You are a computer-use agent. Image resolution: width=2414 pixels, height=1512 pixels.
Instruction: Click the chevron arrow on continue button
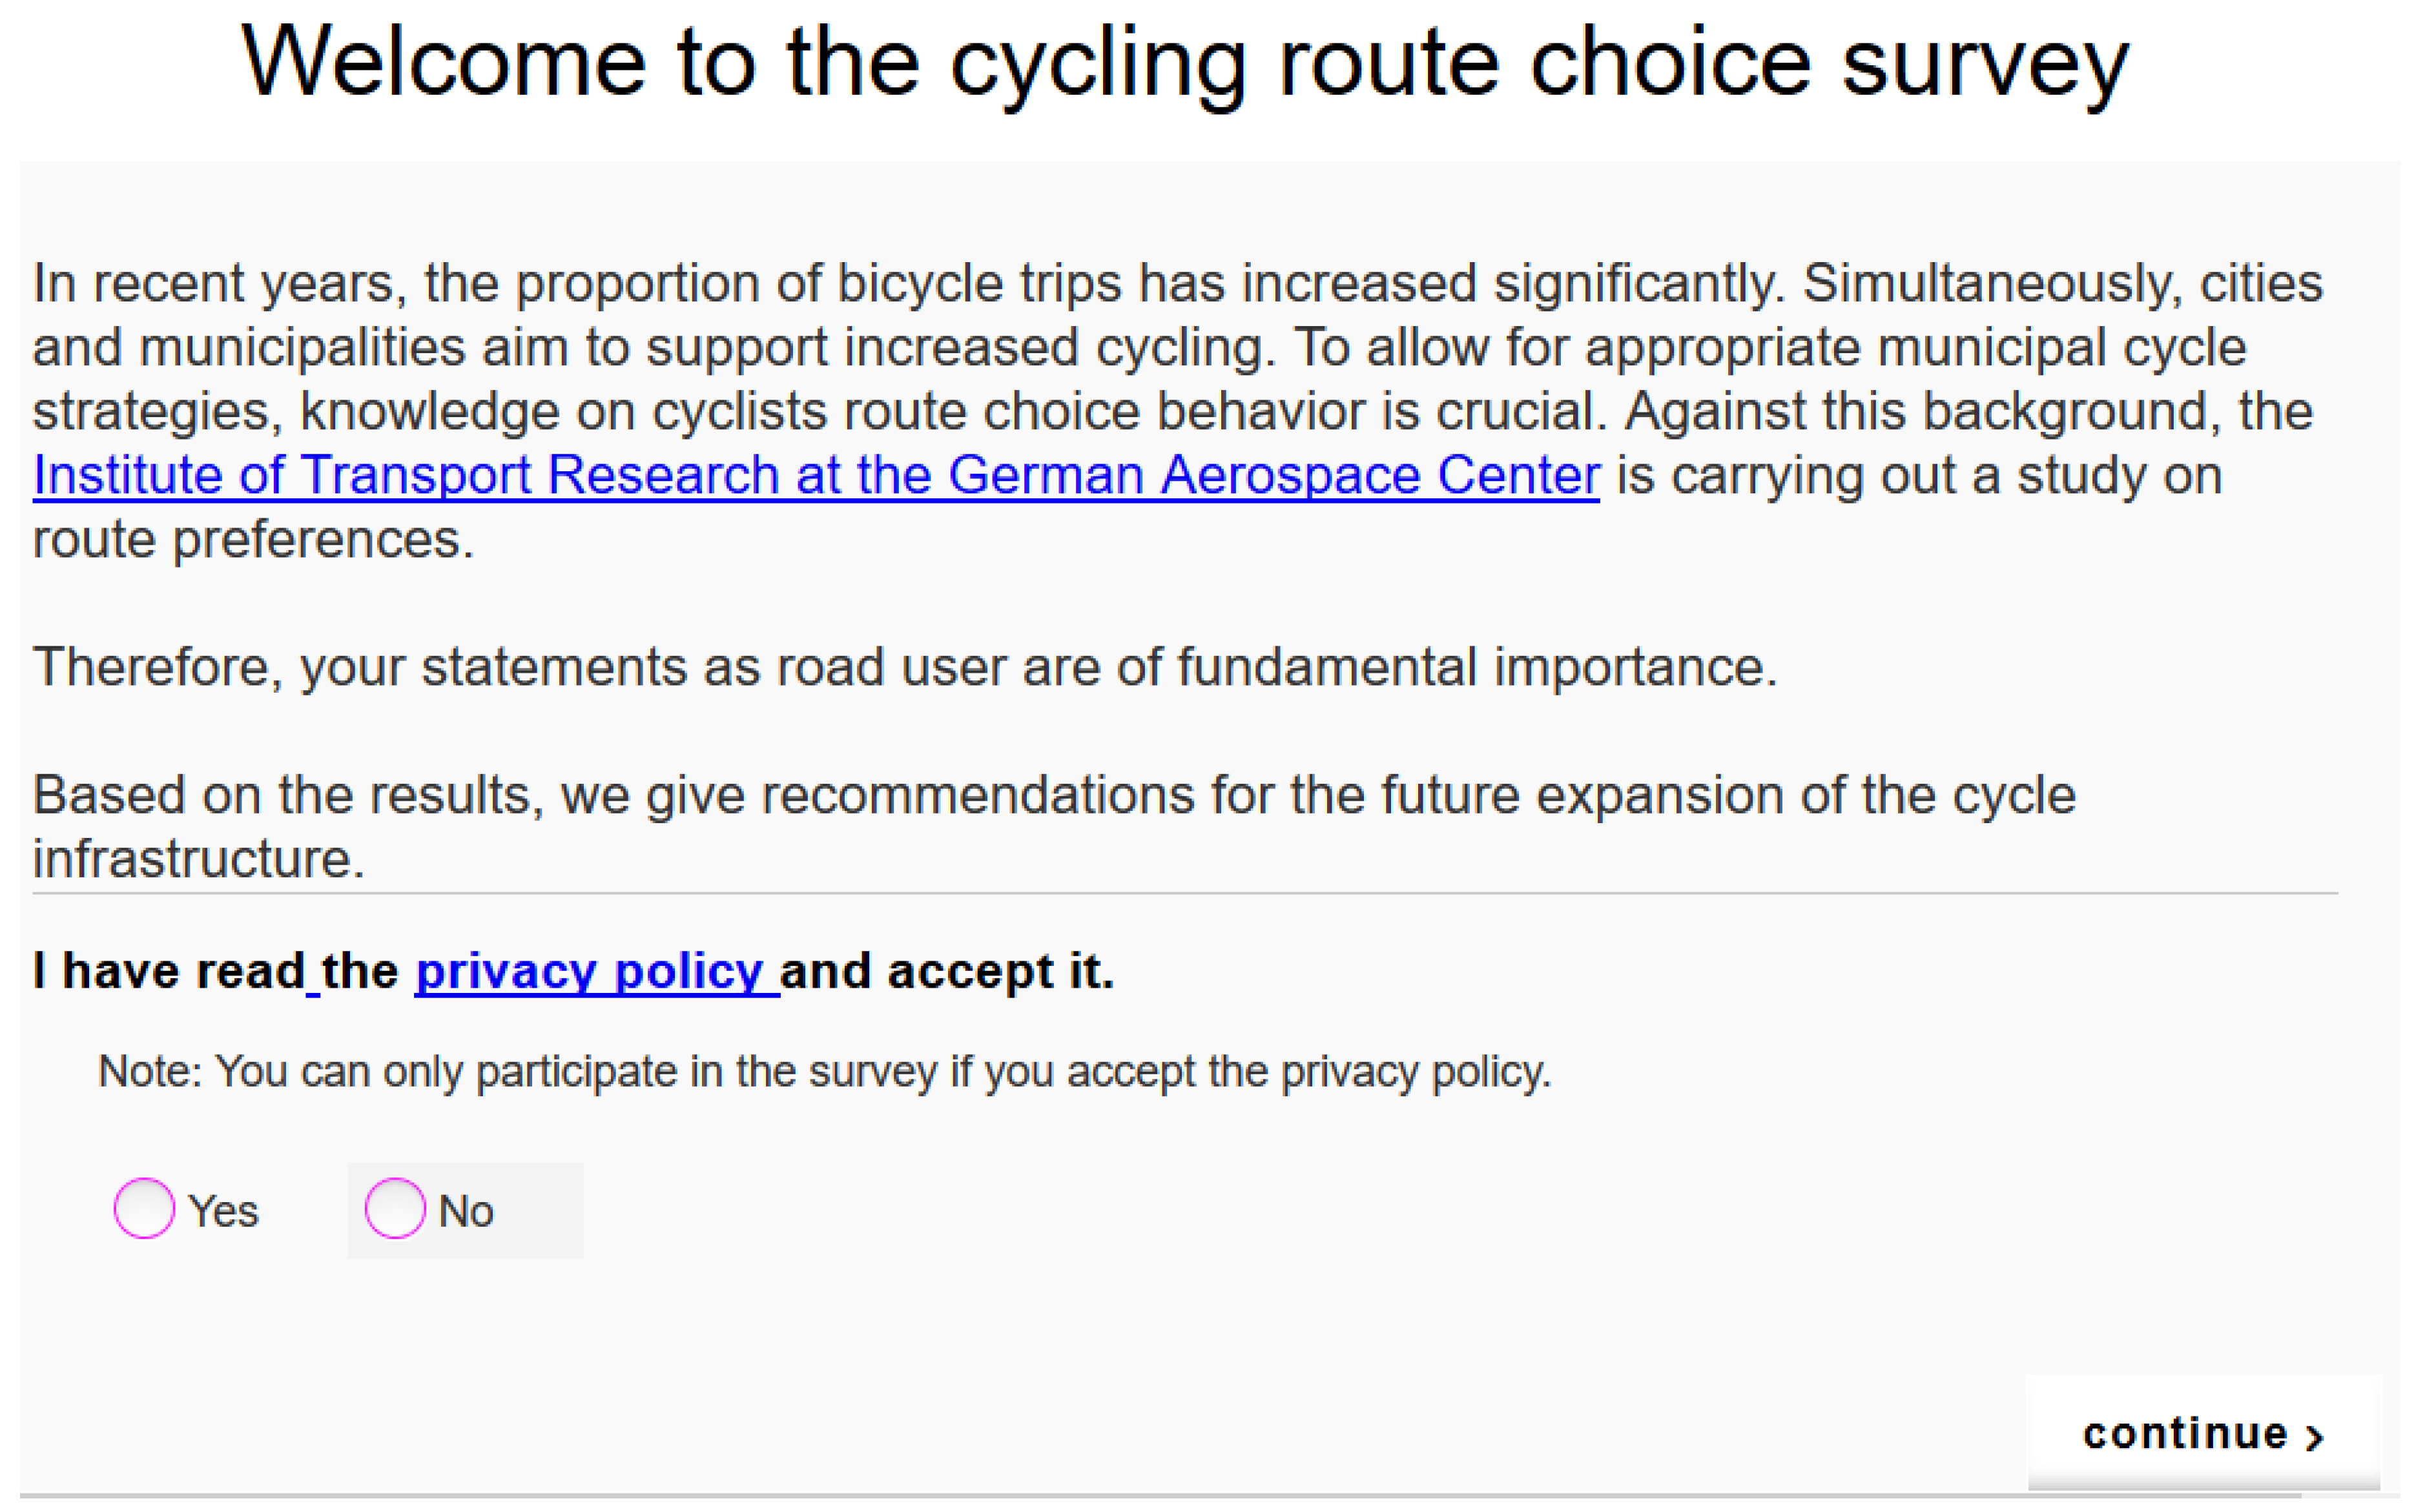[x=2314, y=1437]
